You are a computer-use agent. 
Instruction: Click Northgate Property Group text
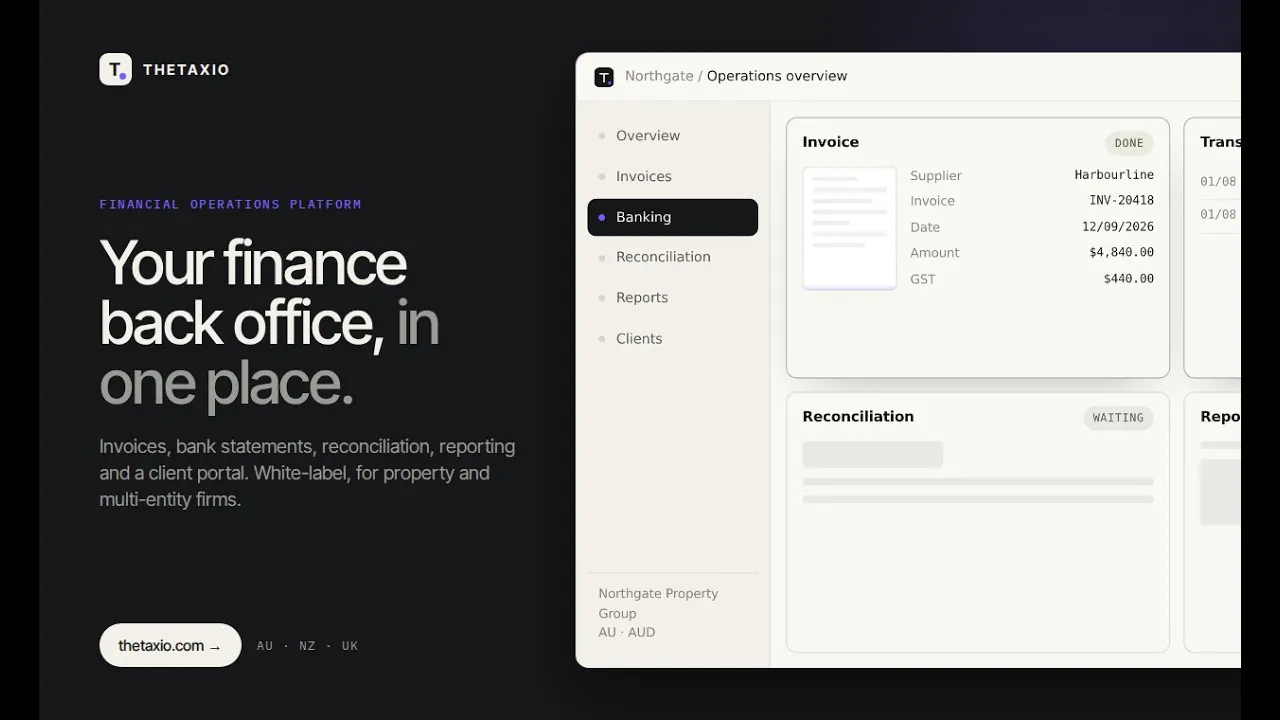pyautogui.click(x=658, y=603)
